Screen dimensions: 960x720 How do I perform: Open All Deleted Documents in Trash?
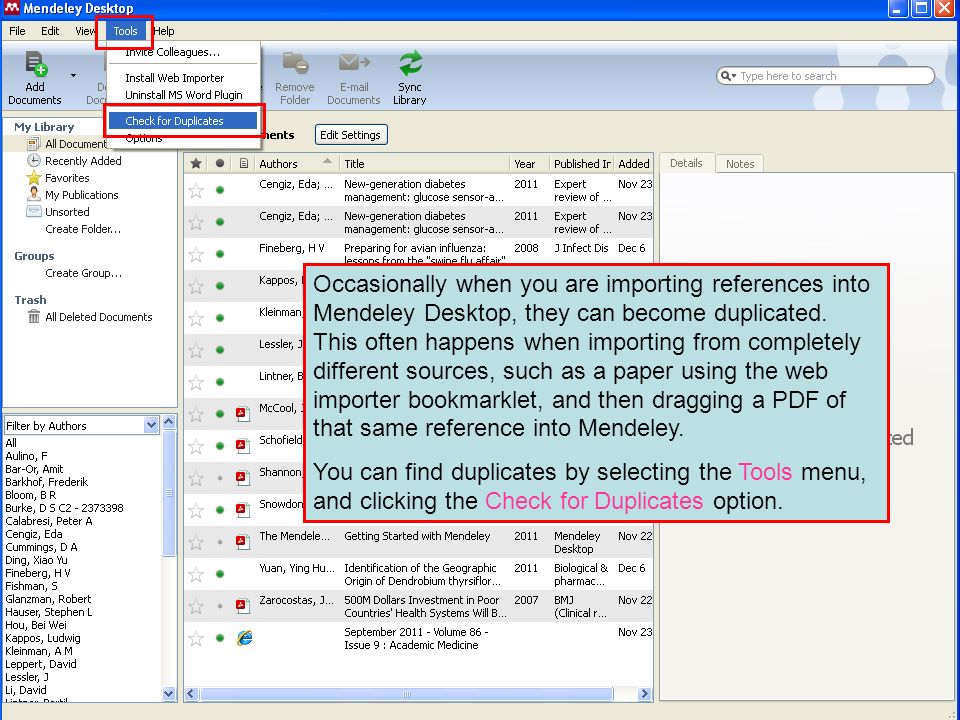pyautogui.click(x=98, y=317)
